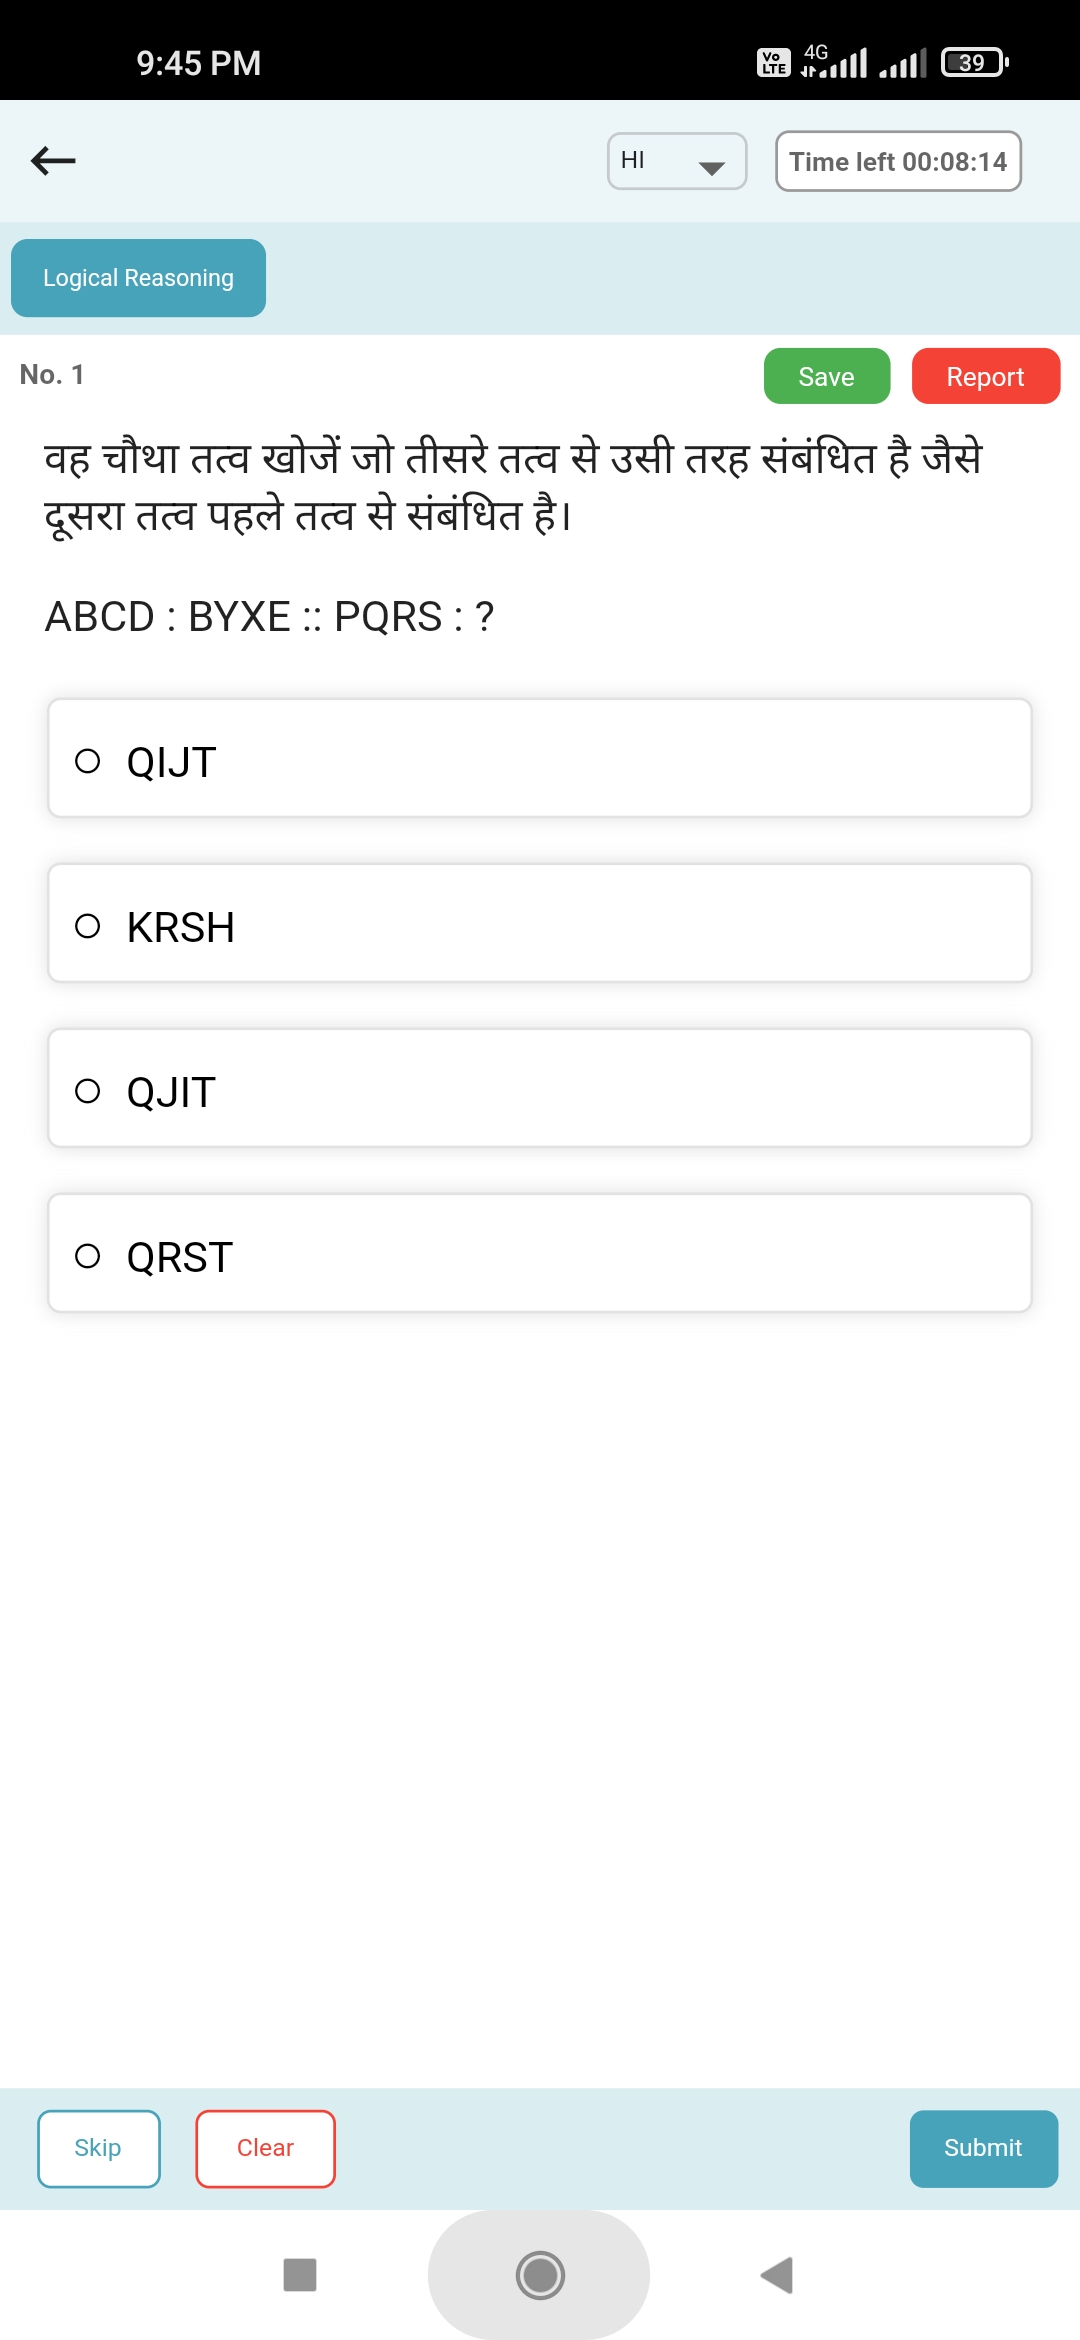Tap the VoLTE status icon

pos(773,63)
